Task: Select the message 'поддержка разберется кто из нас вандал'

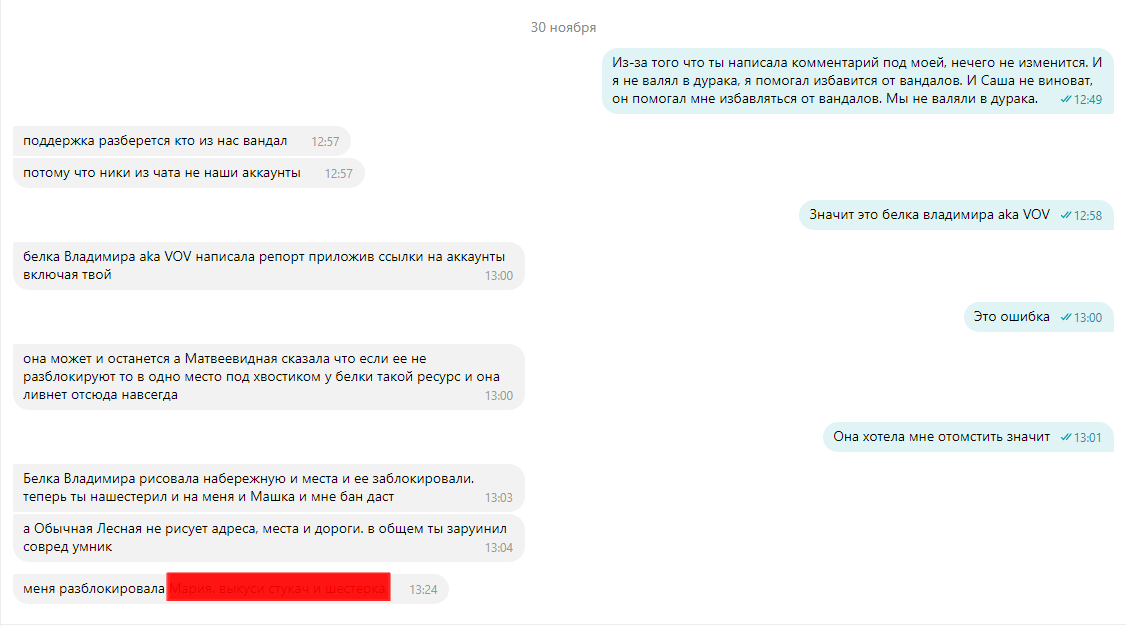Action: coord(182,141)
